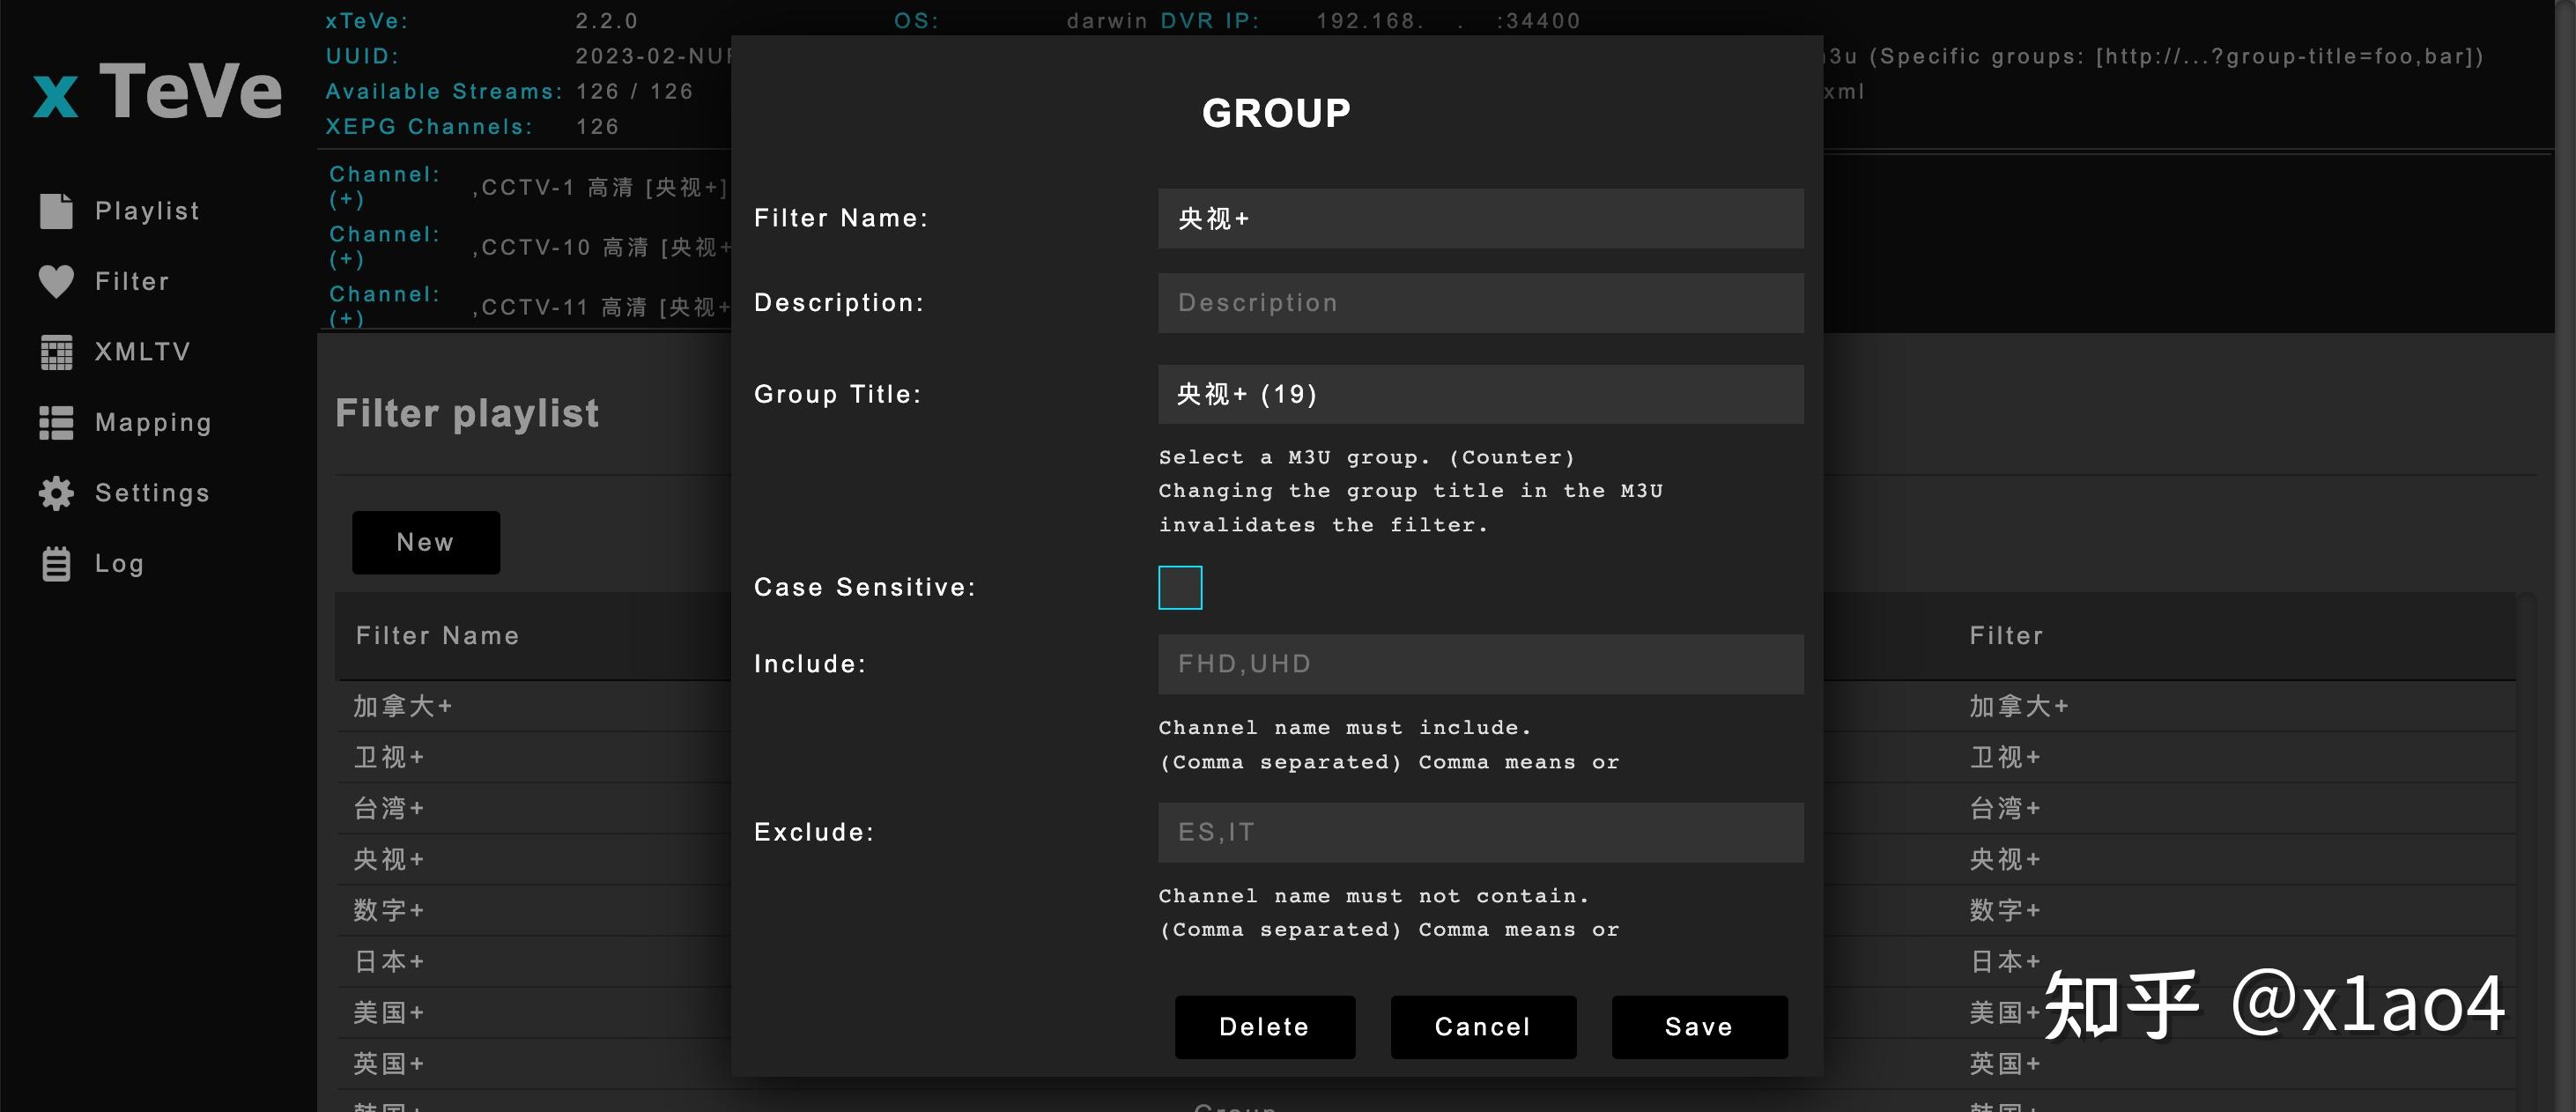Open the Group Title dropdown showing 央视+ (19)

pyautogui.click(x=1480, y=394)
